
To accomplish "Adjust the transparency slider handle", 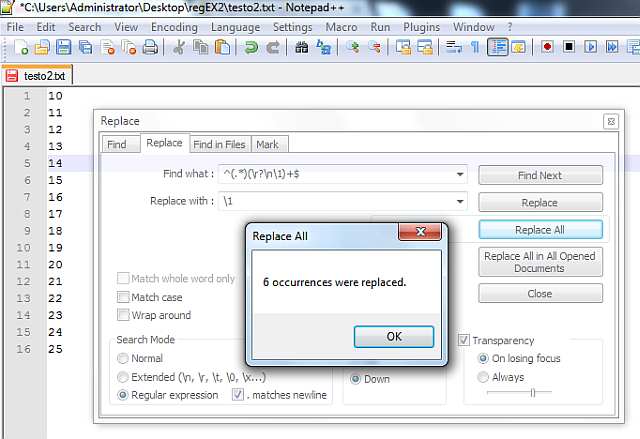I will coord(533,392).
